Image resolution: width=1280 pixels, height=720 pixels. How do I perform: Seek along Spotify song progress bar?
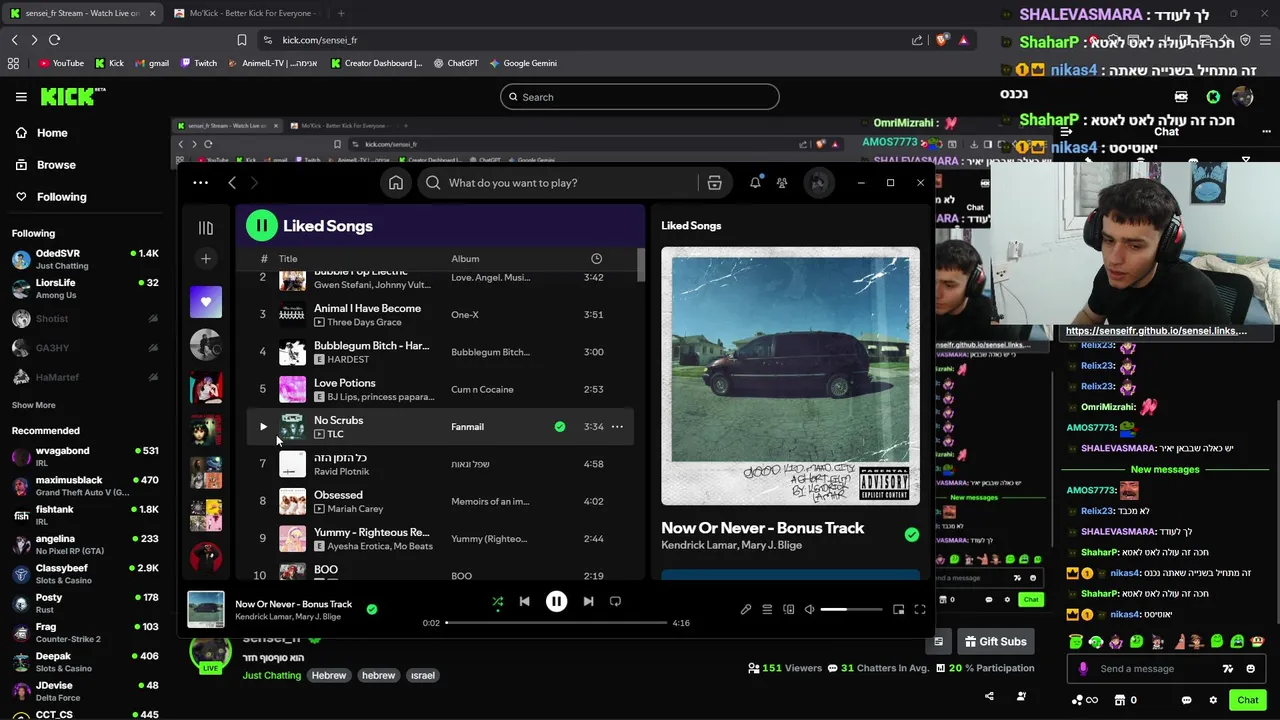pyautogui.click(x=556, y=623)
